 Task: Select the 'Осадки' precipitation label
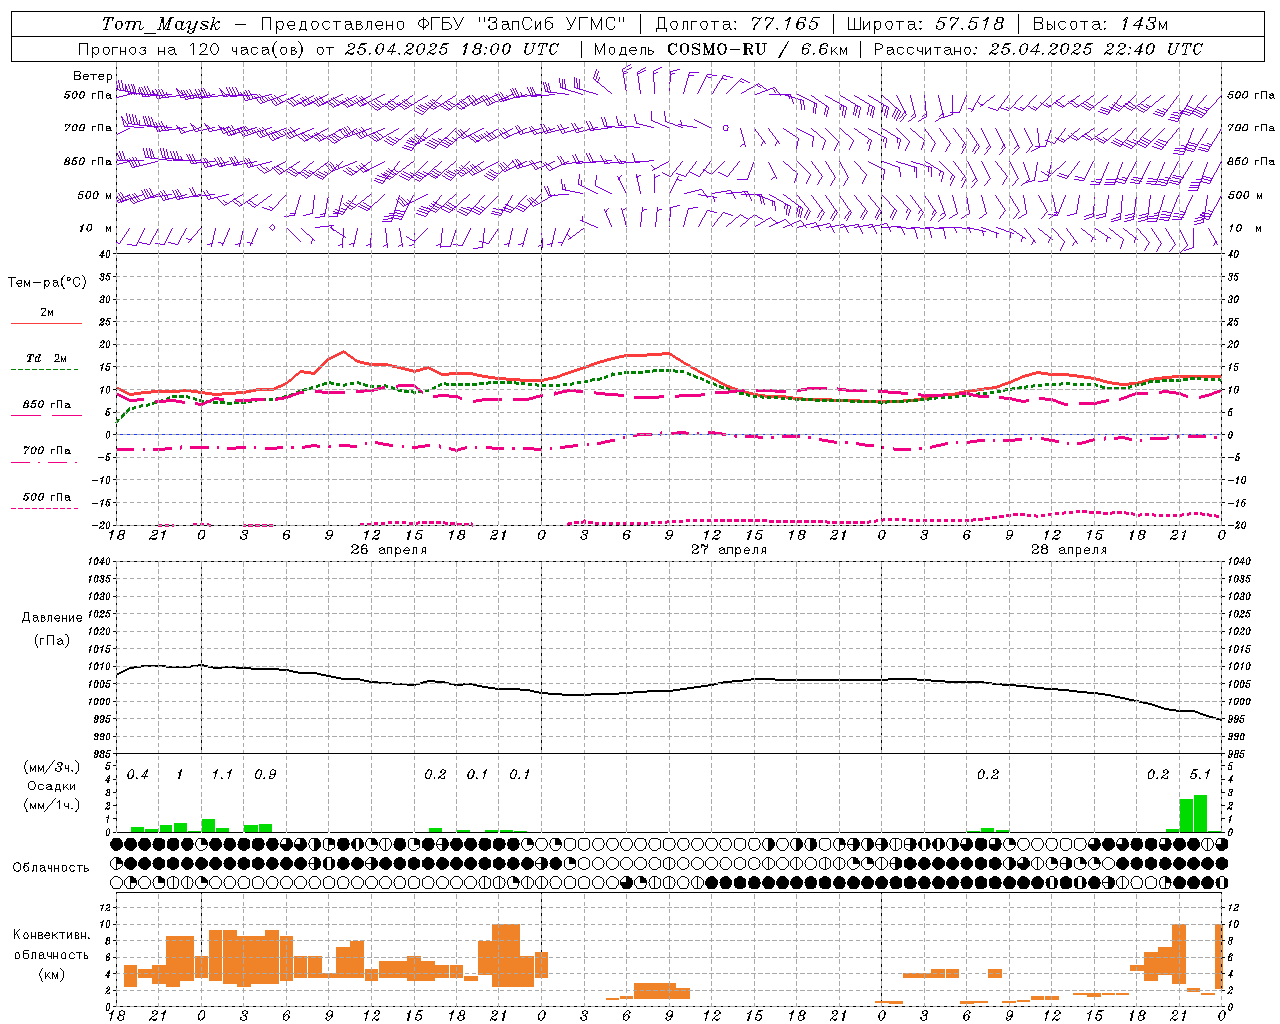point(52,786)
